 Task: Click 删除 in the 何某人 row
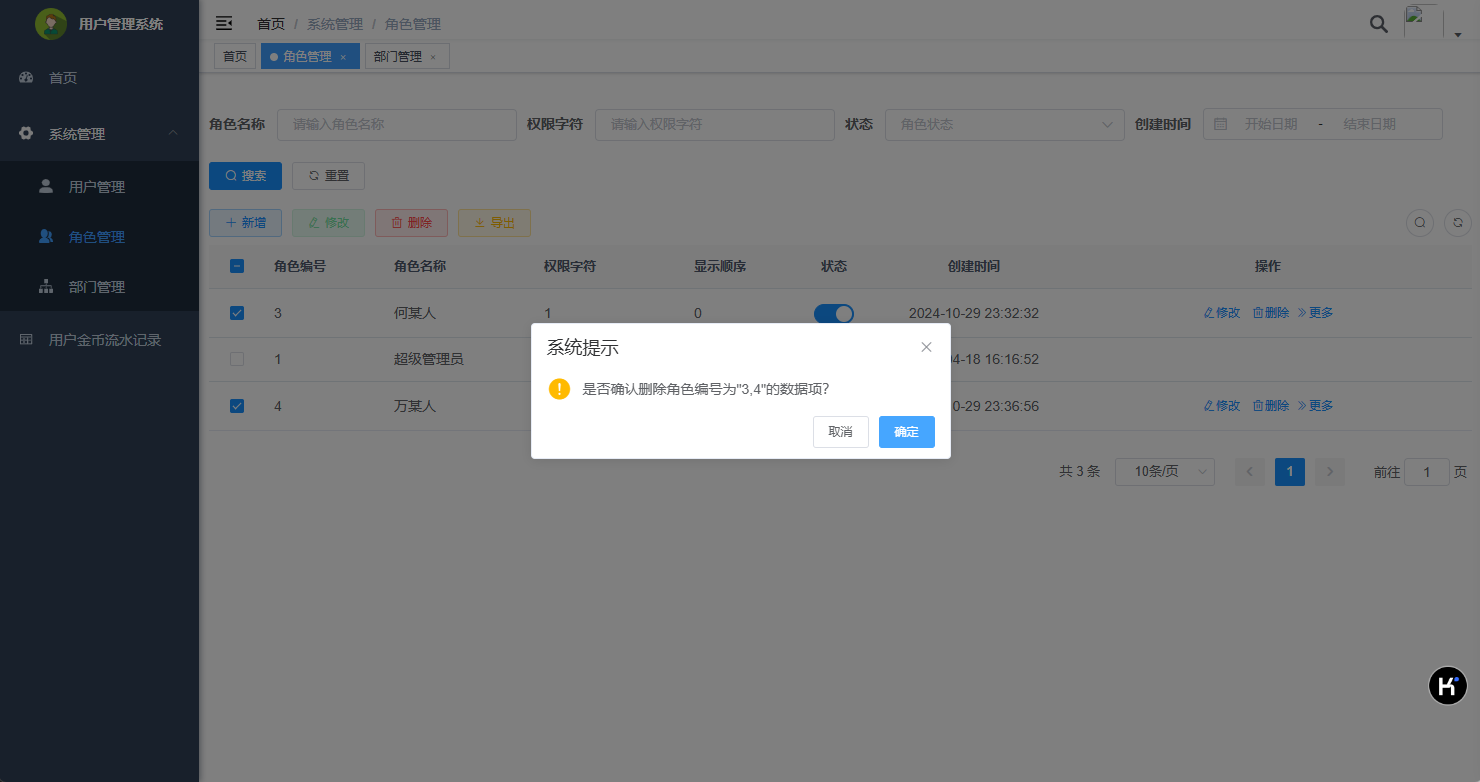tap(1271, 313)
